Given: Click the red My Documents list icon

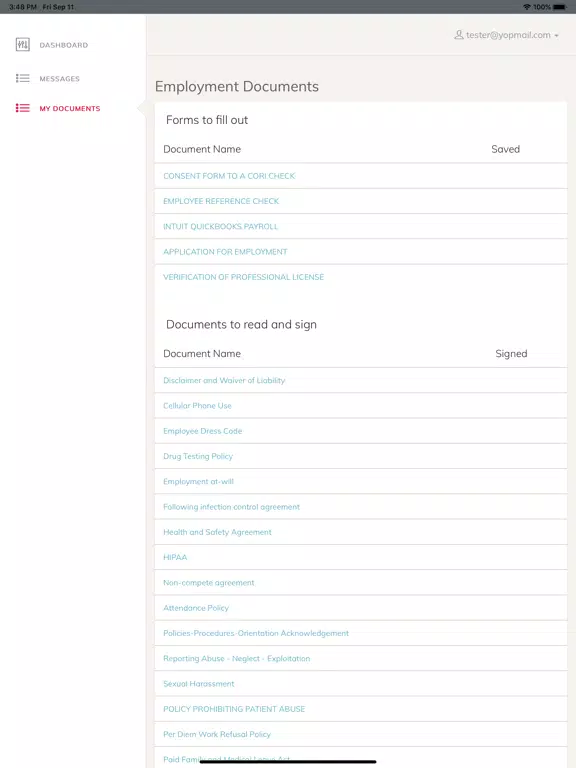Looking at the screenshot, I should (x=23, y=108).
